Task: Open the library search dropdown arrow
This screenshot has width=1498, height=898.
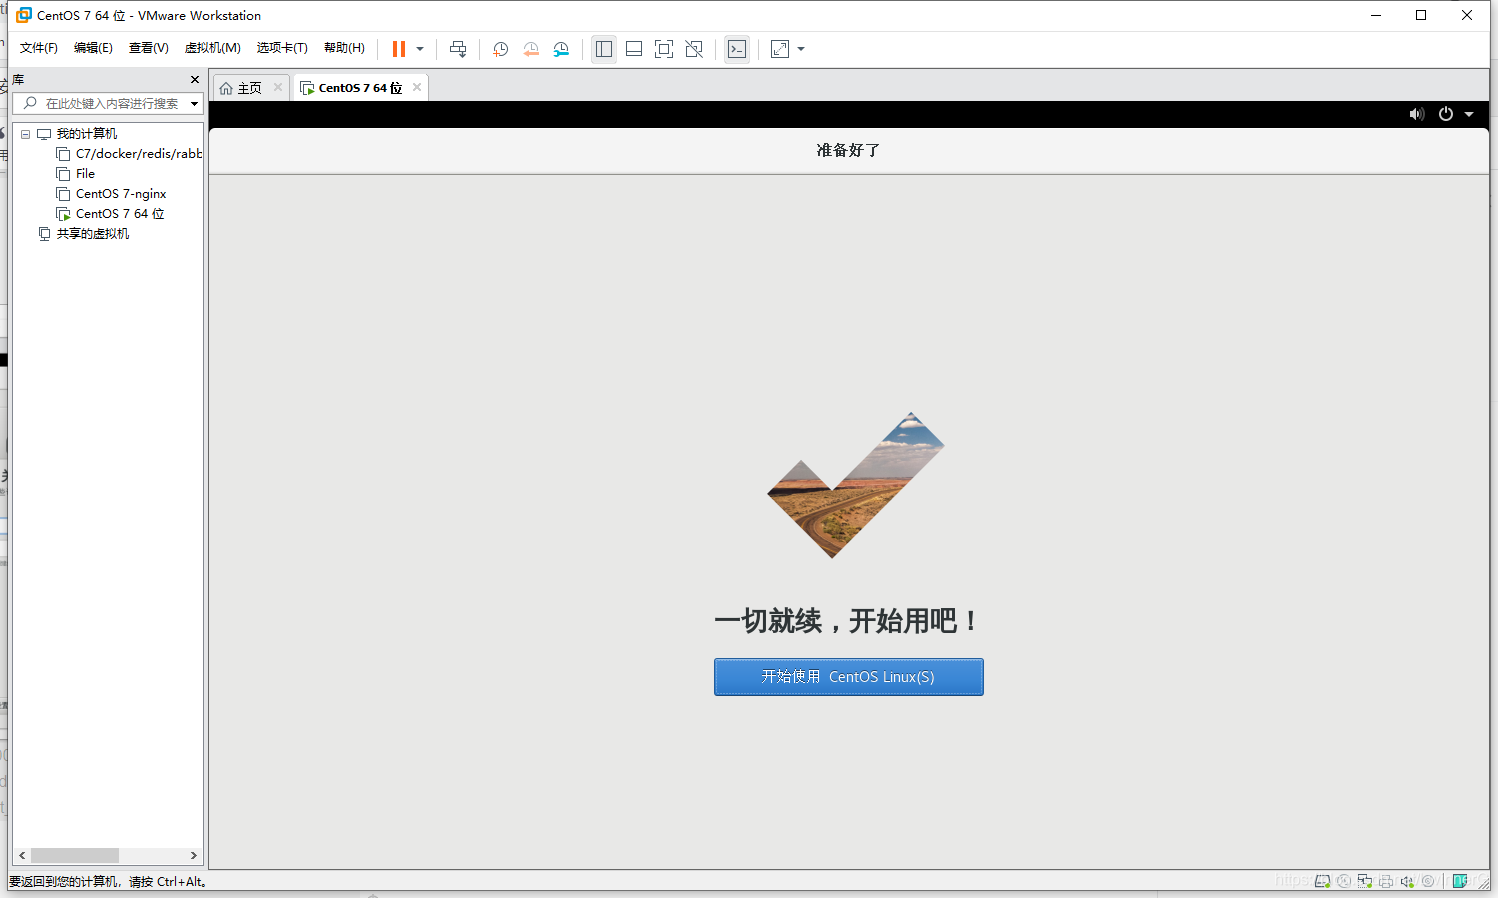Action: [195, 104]
